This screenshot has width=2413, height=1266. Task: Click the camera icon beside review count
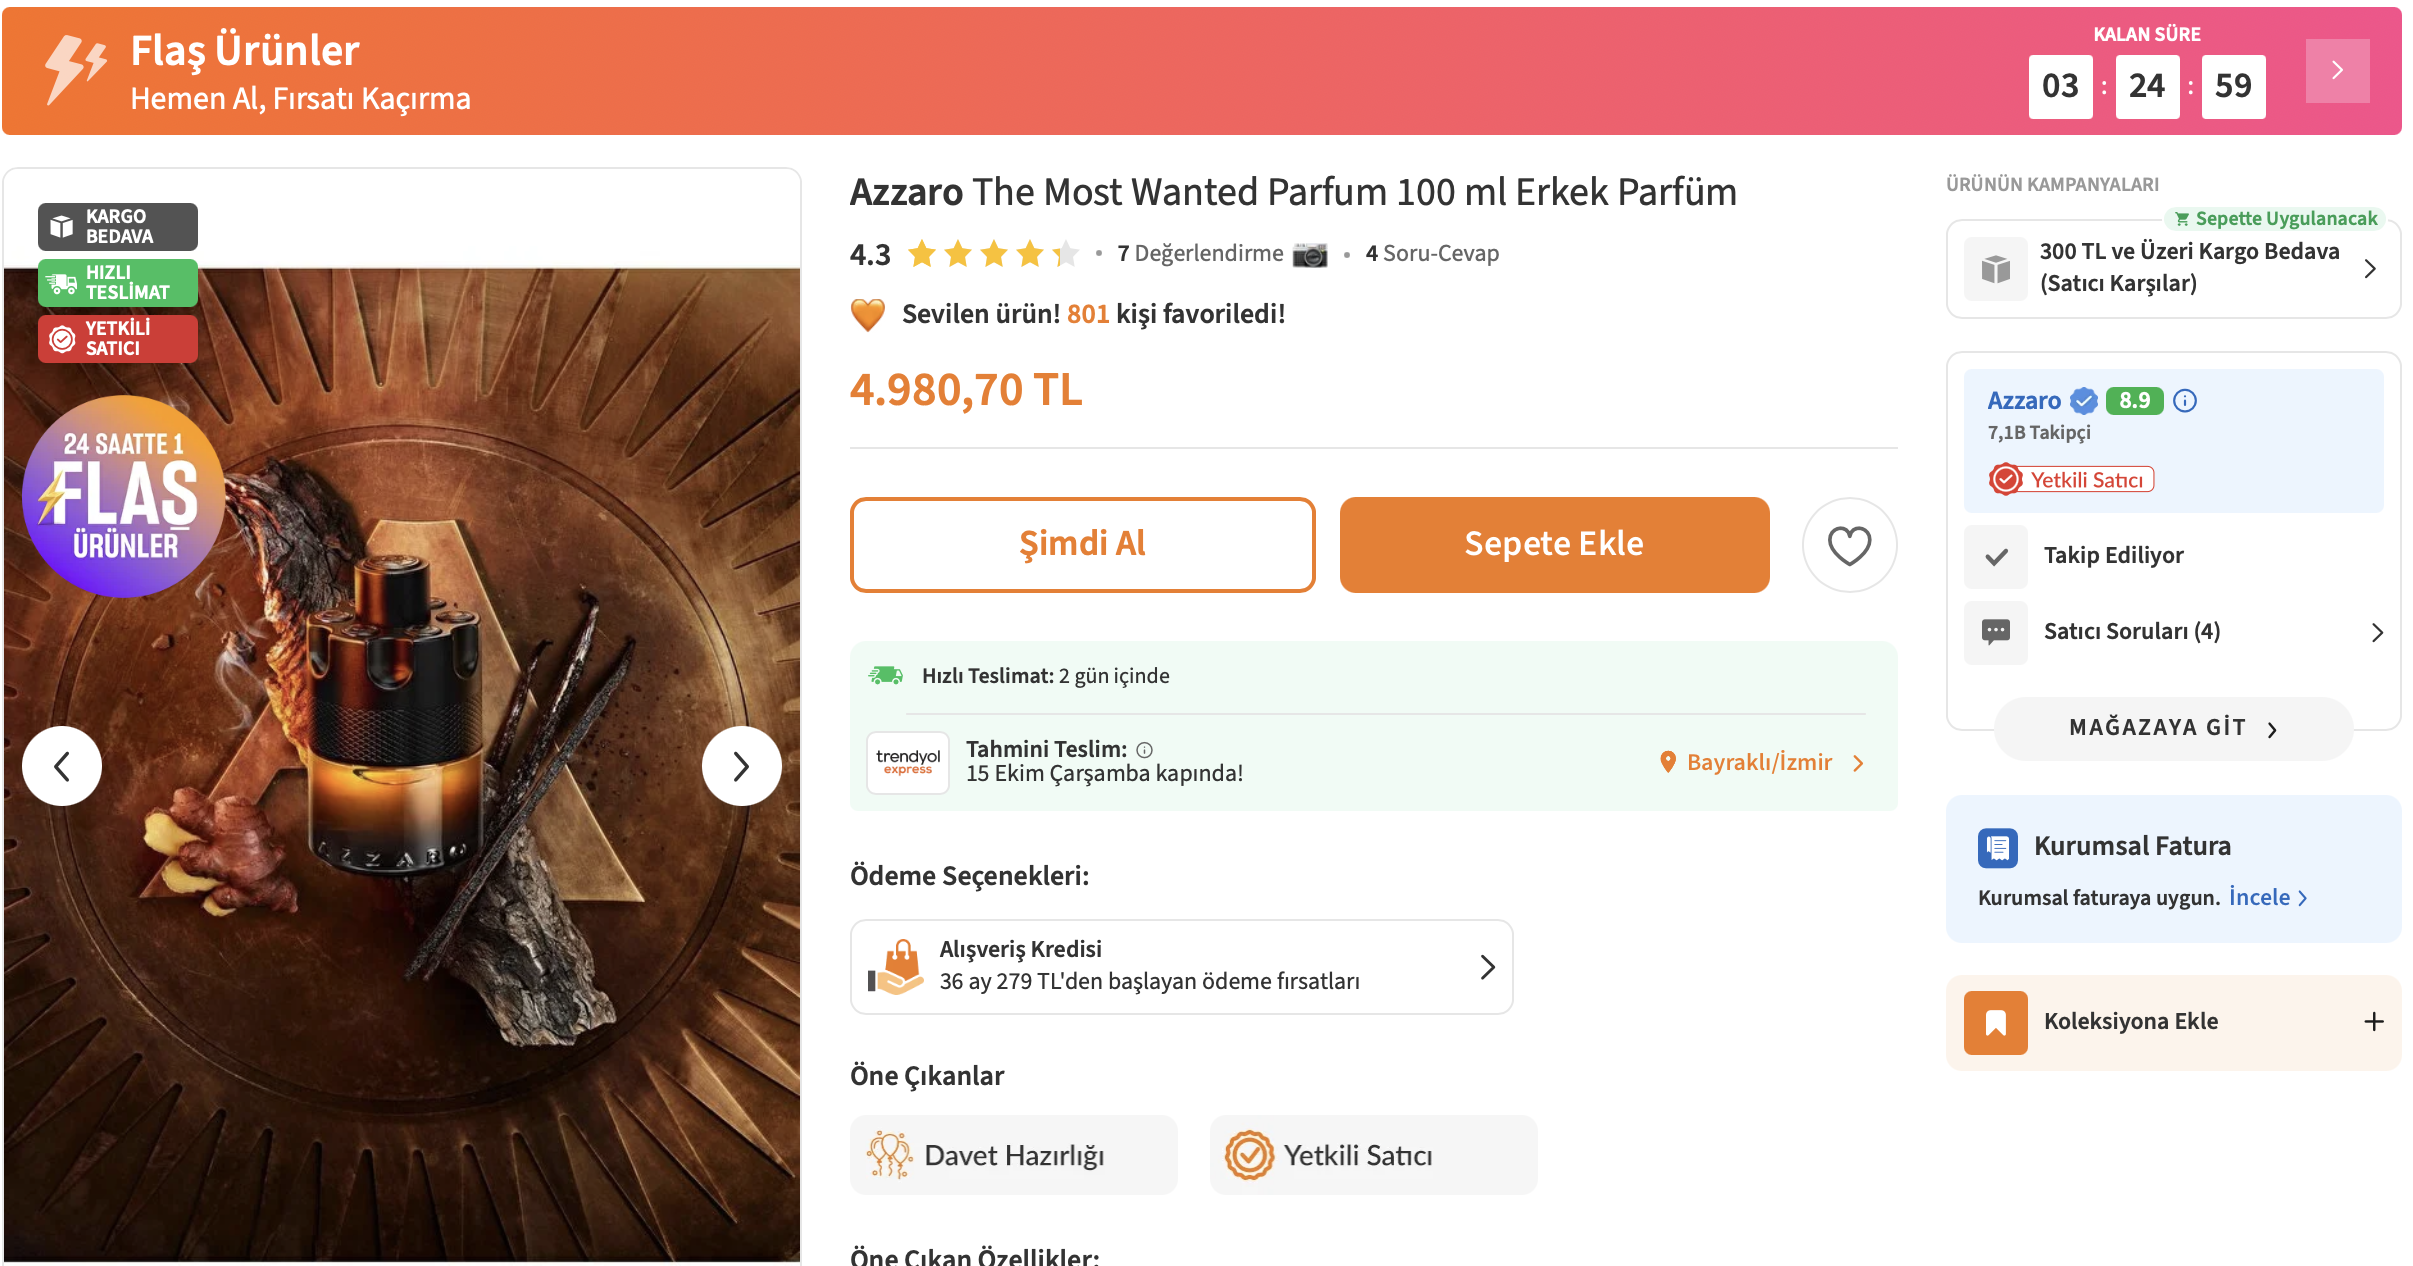(x=1309, y=254)
